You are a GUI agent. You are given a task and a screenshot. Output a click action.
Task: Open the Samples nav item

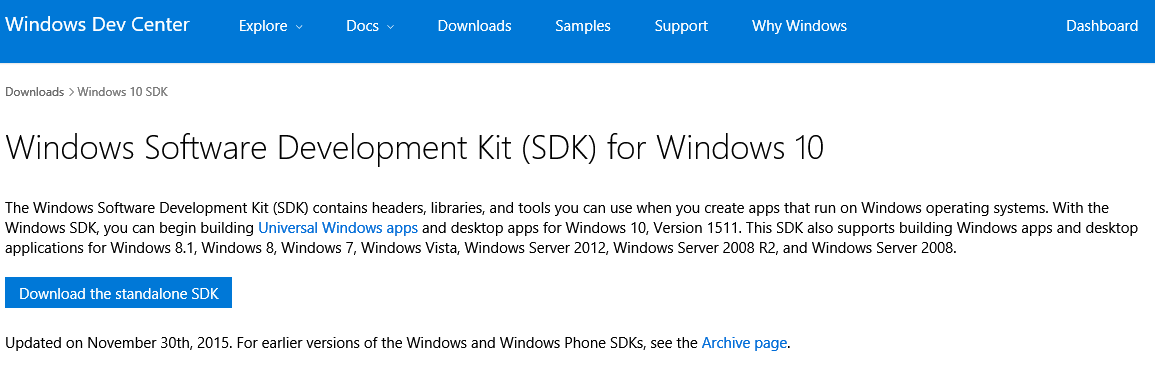[583, 26]
